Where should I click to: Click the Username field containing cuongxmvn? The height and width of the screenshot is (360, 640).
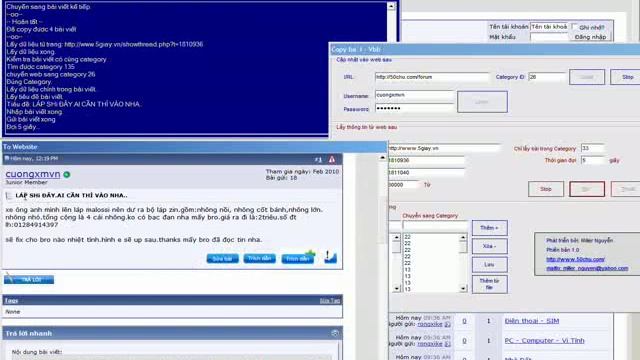tap(414, 95)
